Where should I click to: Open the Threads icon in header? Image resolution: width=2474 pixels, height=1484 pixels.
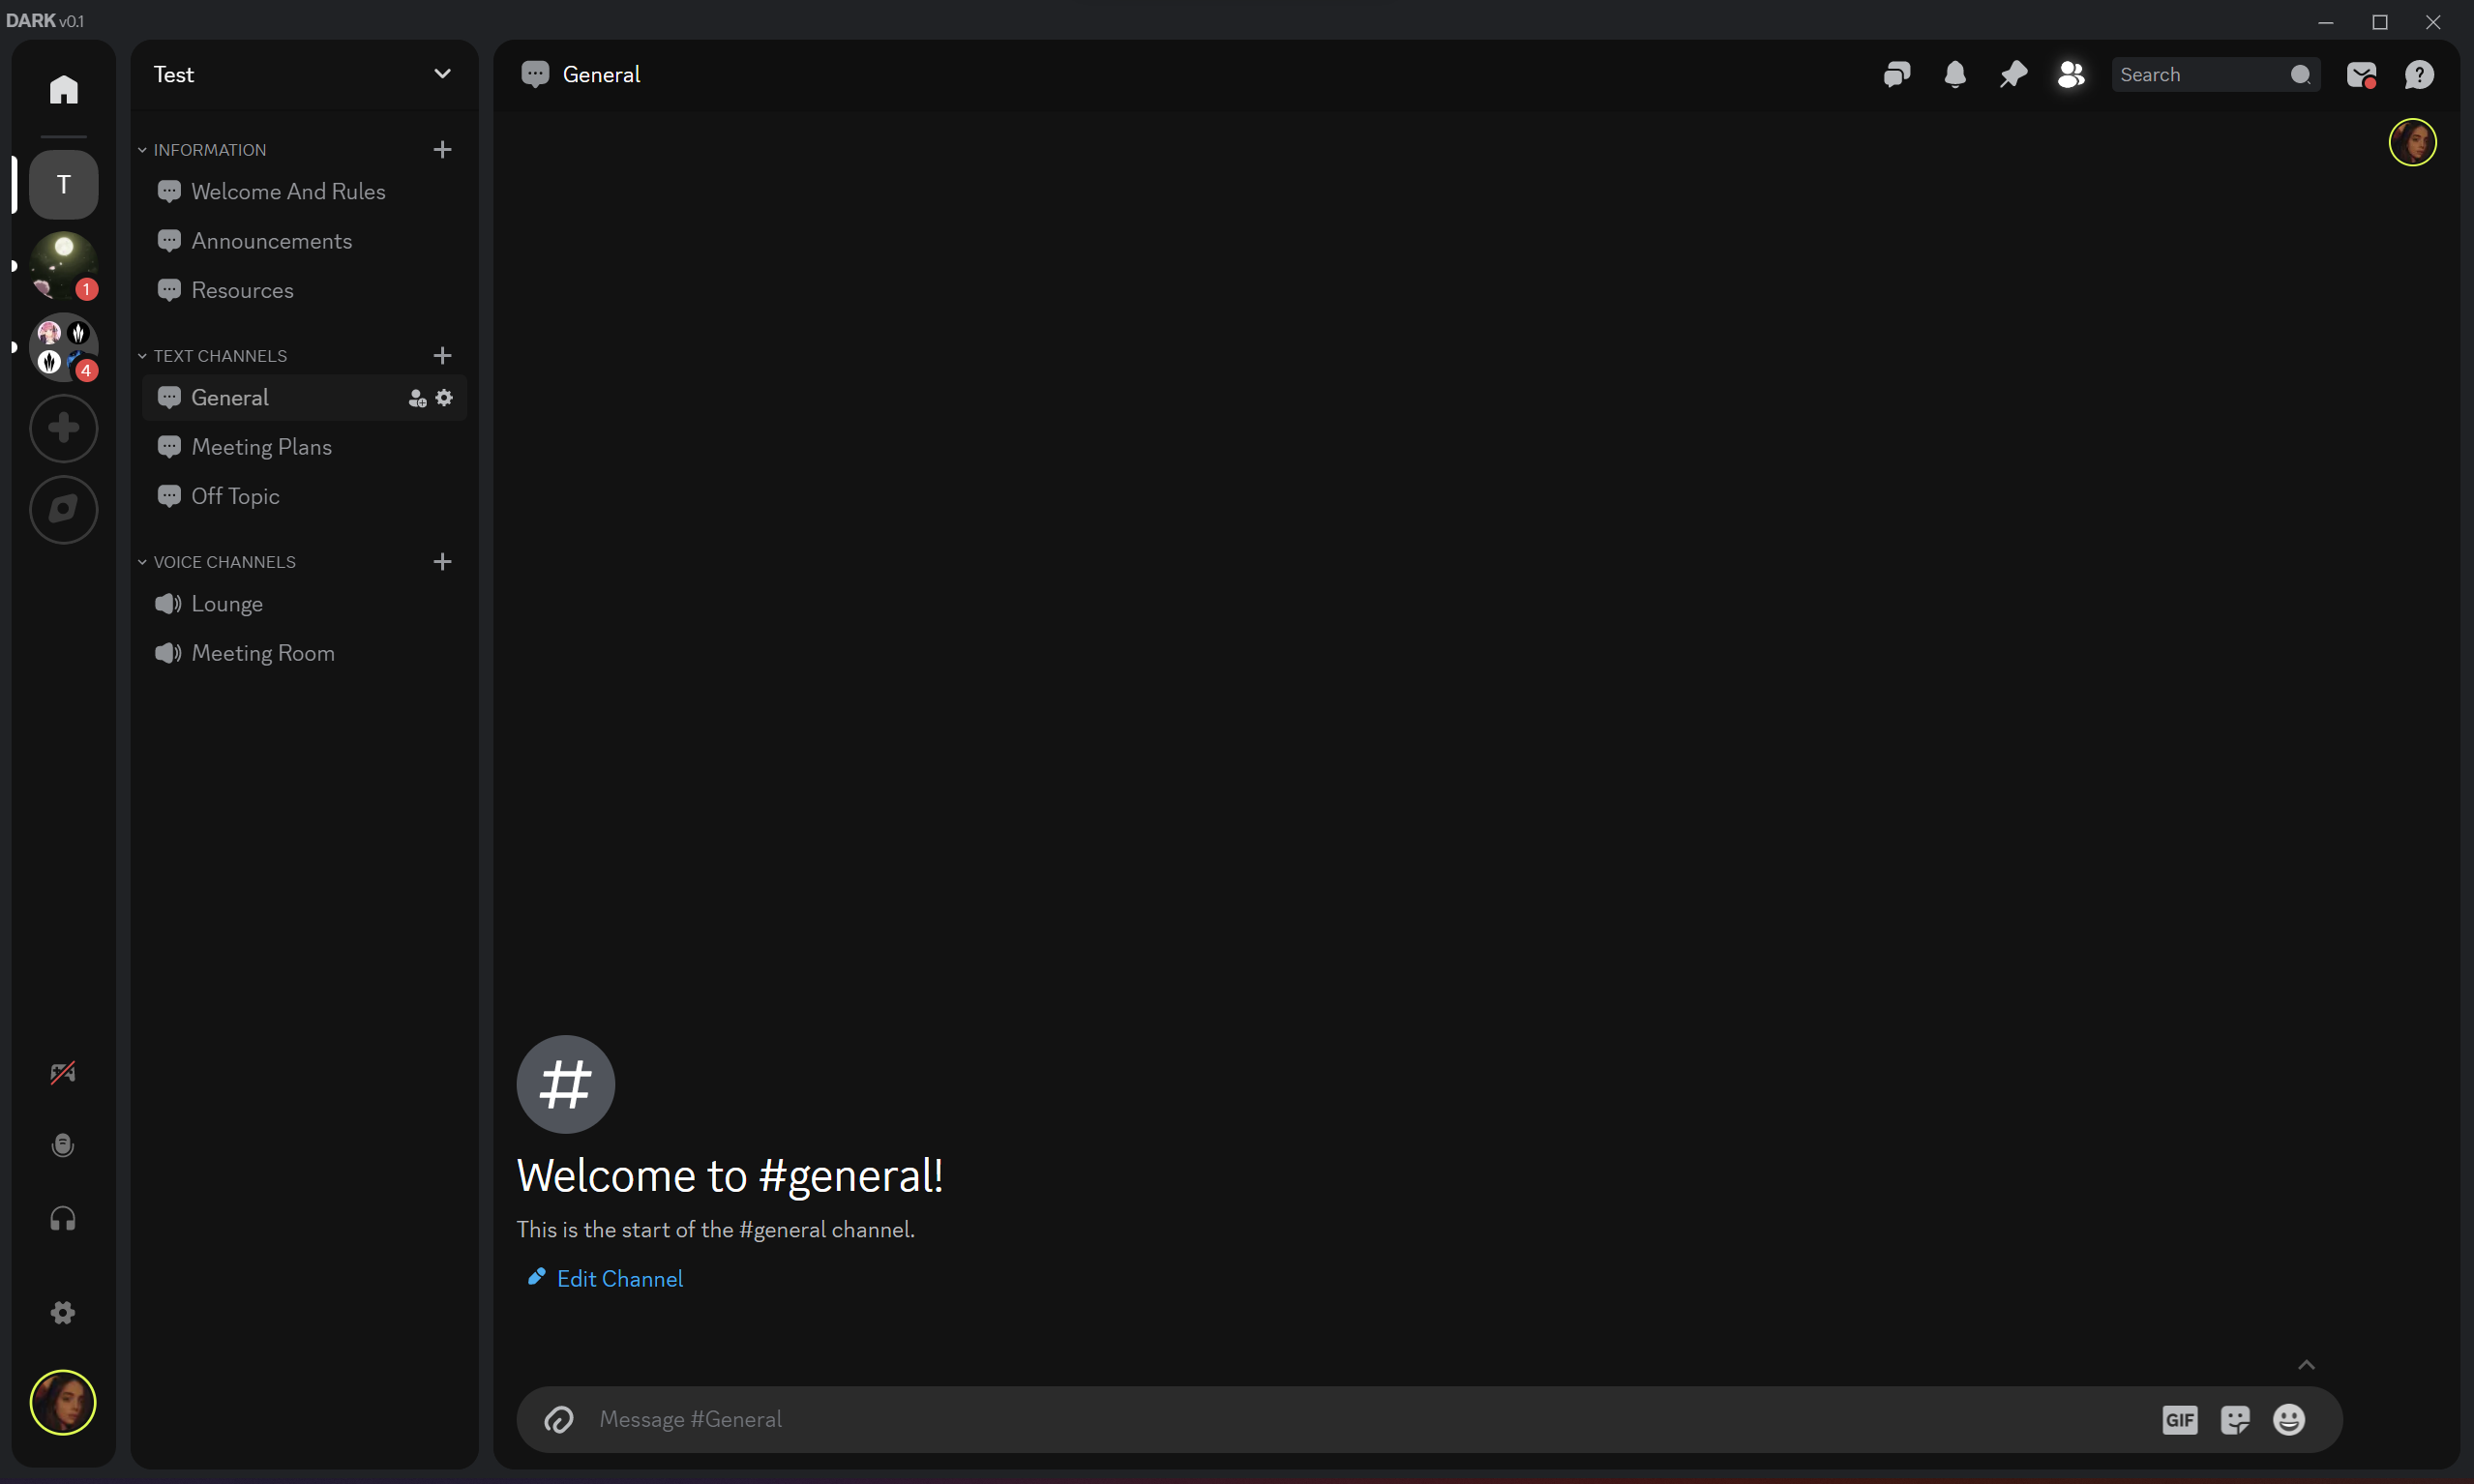1897,74
